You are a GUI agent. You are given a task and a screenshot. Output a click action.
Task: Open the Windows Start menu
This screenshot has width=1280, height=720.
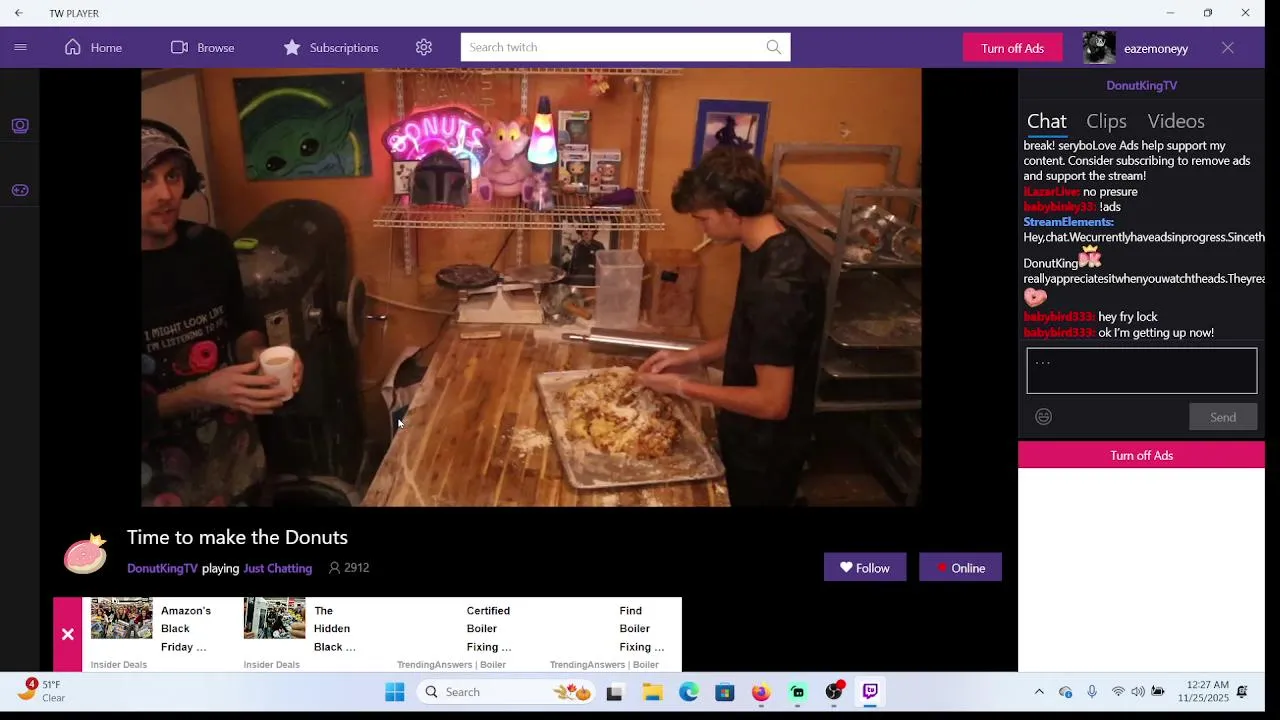coord(395,692)
